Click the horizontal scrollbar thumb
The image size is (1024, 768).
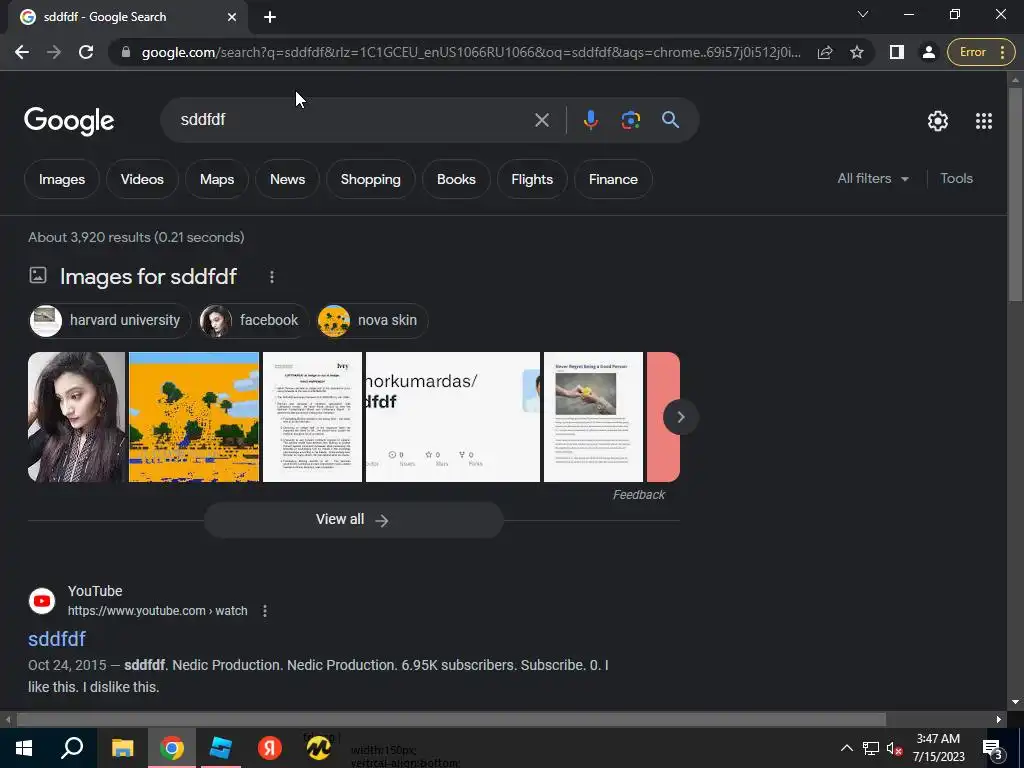[451, 719]
